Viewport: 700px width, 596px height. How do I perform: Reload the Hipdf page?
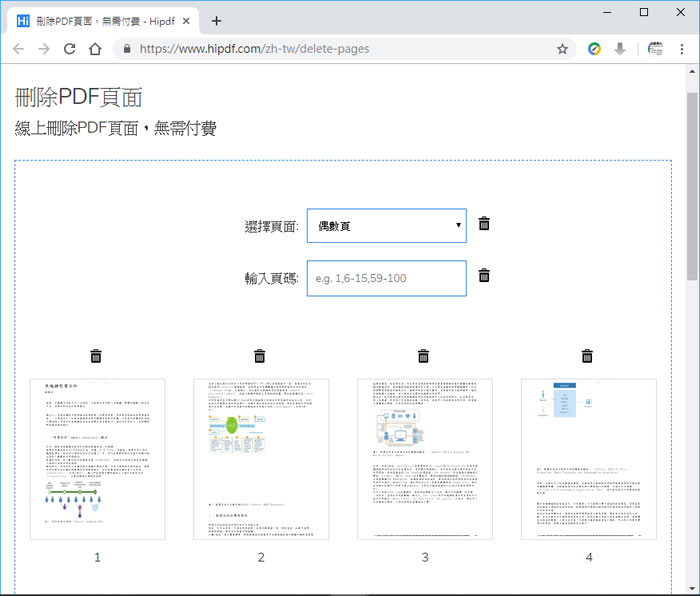[x=69, y=49]
